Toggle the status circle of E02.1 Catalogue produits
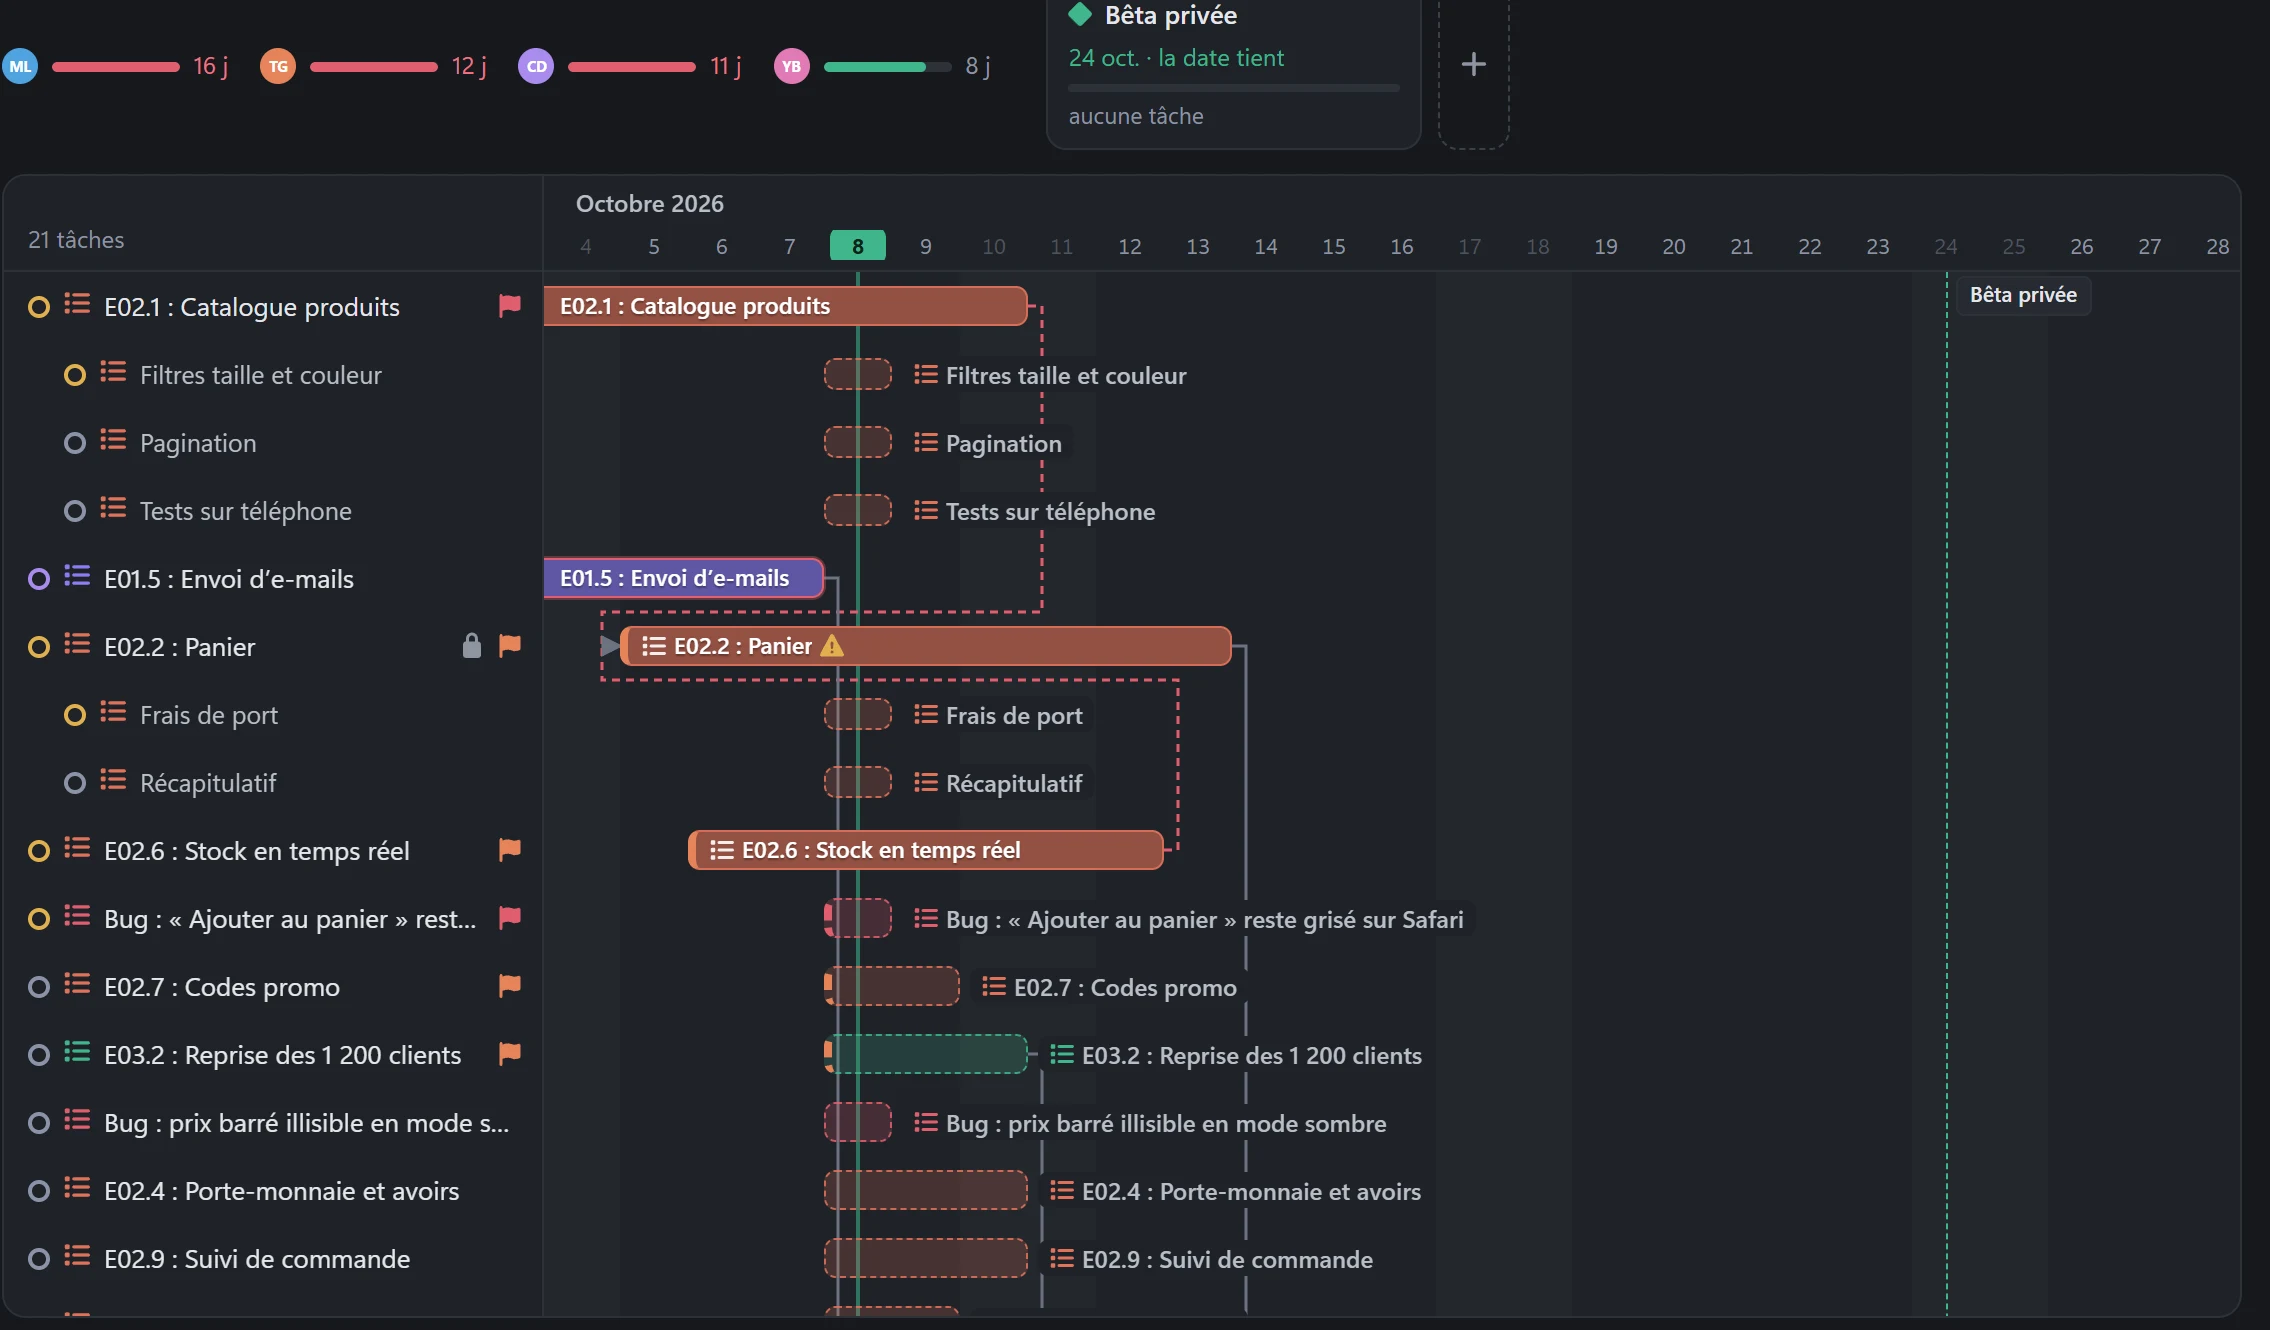The height and width of the screenshot is (1330, 2270). tap(39, 307)
